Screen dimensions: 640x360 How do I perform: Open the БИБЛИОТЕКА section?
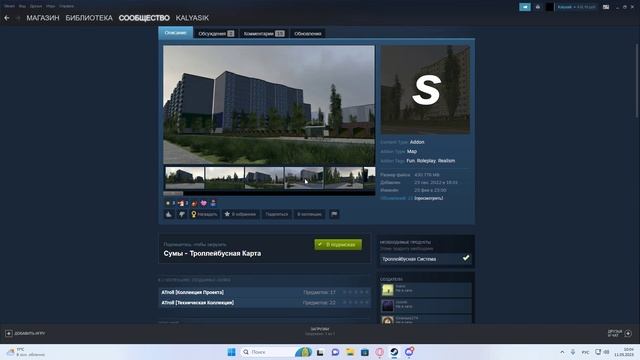point(89,18)
